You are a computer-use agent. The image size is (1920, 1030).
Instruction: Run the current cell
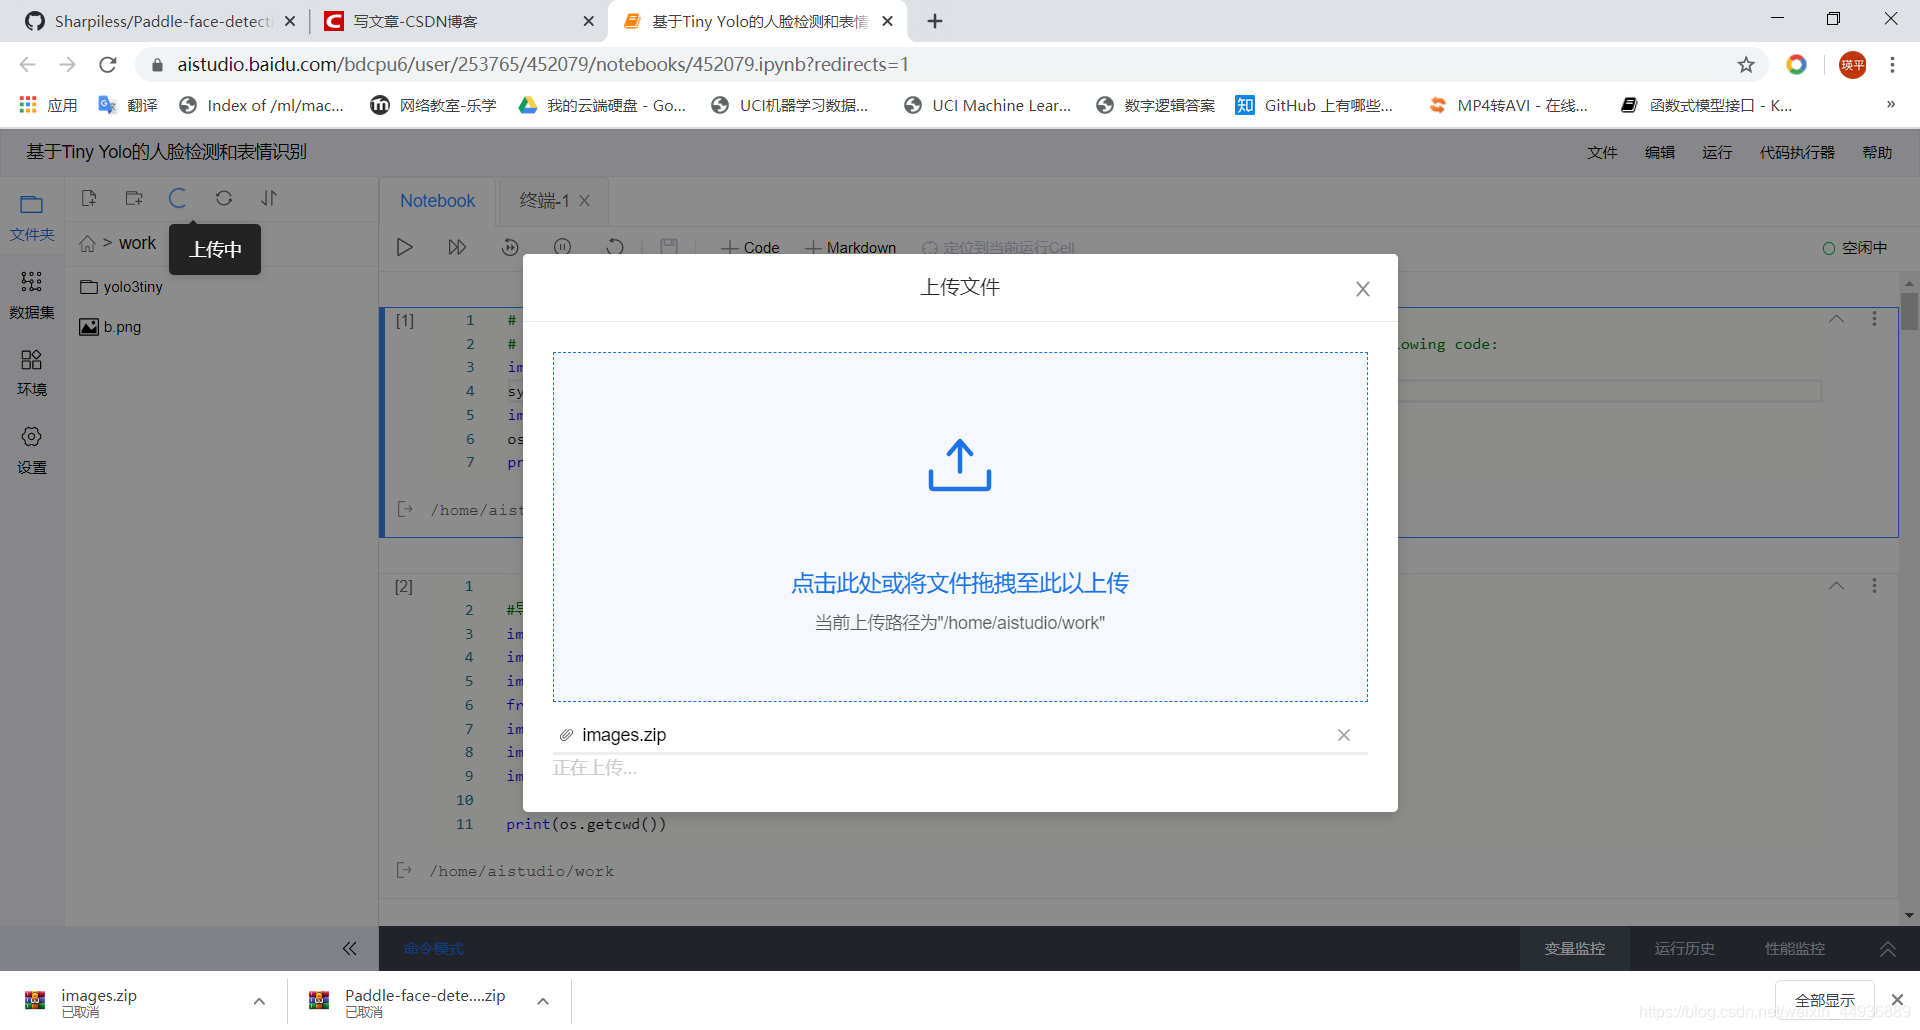coord(404,247)
